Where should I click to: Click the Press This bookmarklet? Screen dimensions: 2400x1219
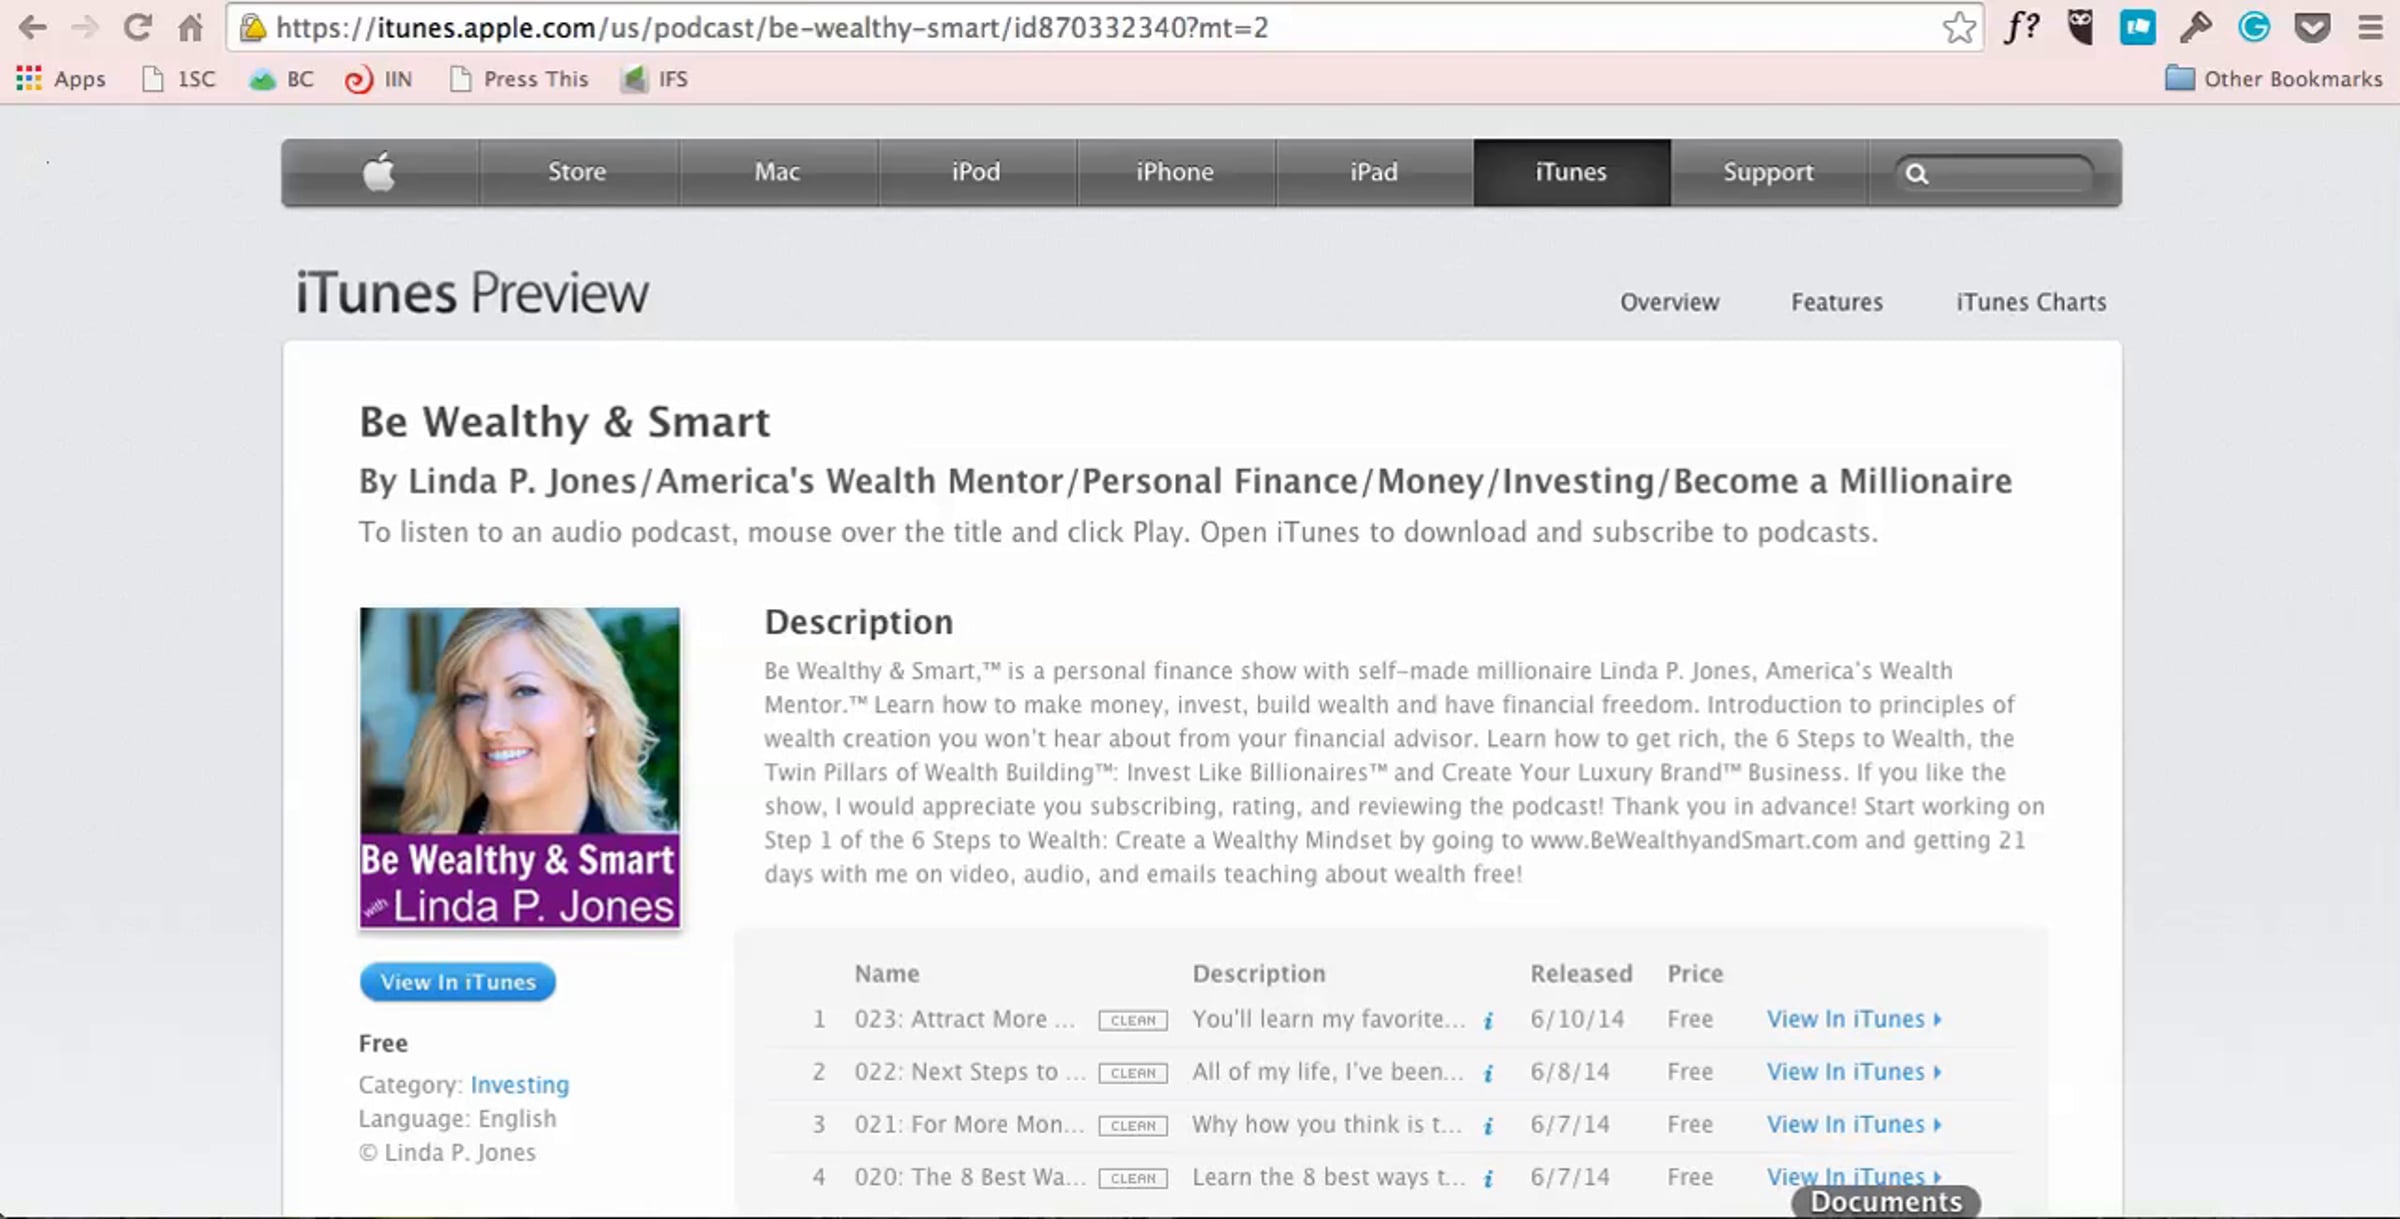pyautogui.click(x=519, y=79)
